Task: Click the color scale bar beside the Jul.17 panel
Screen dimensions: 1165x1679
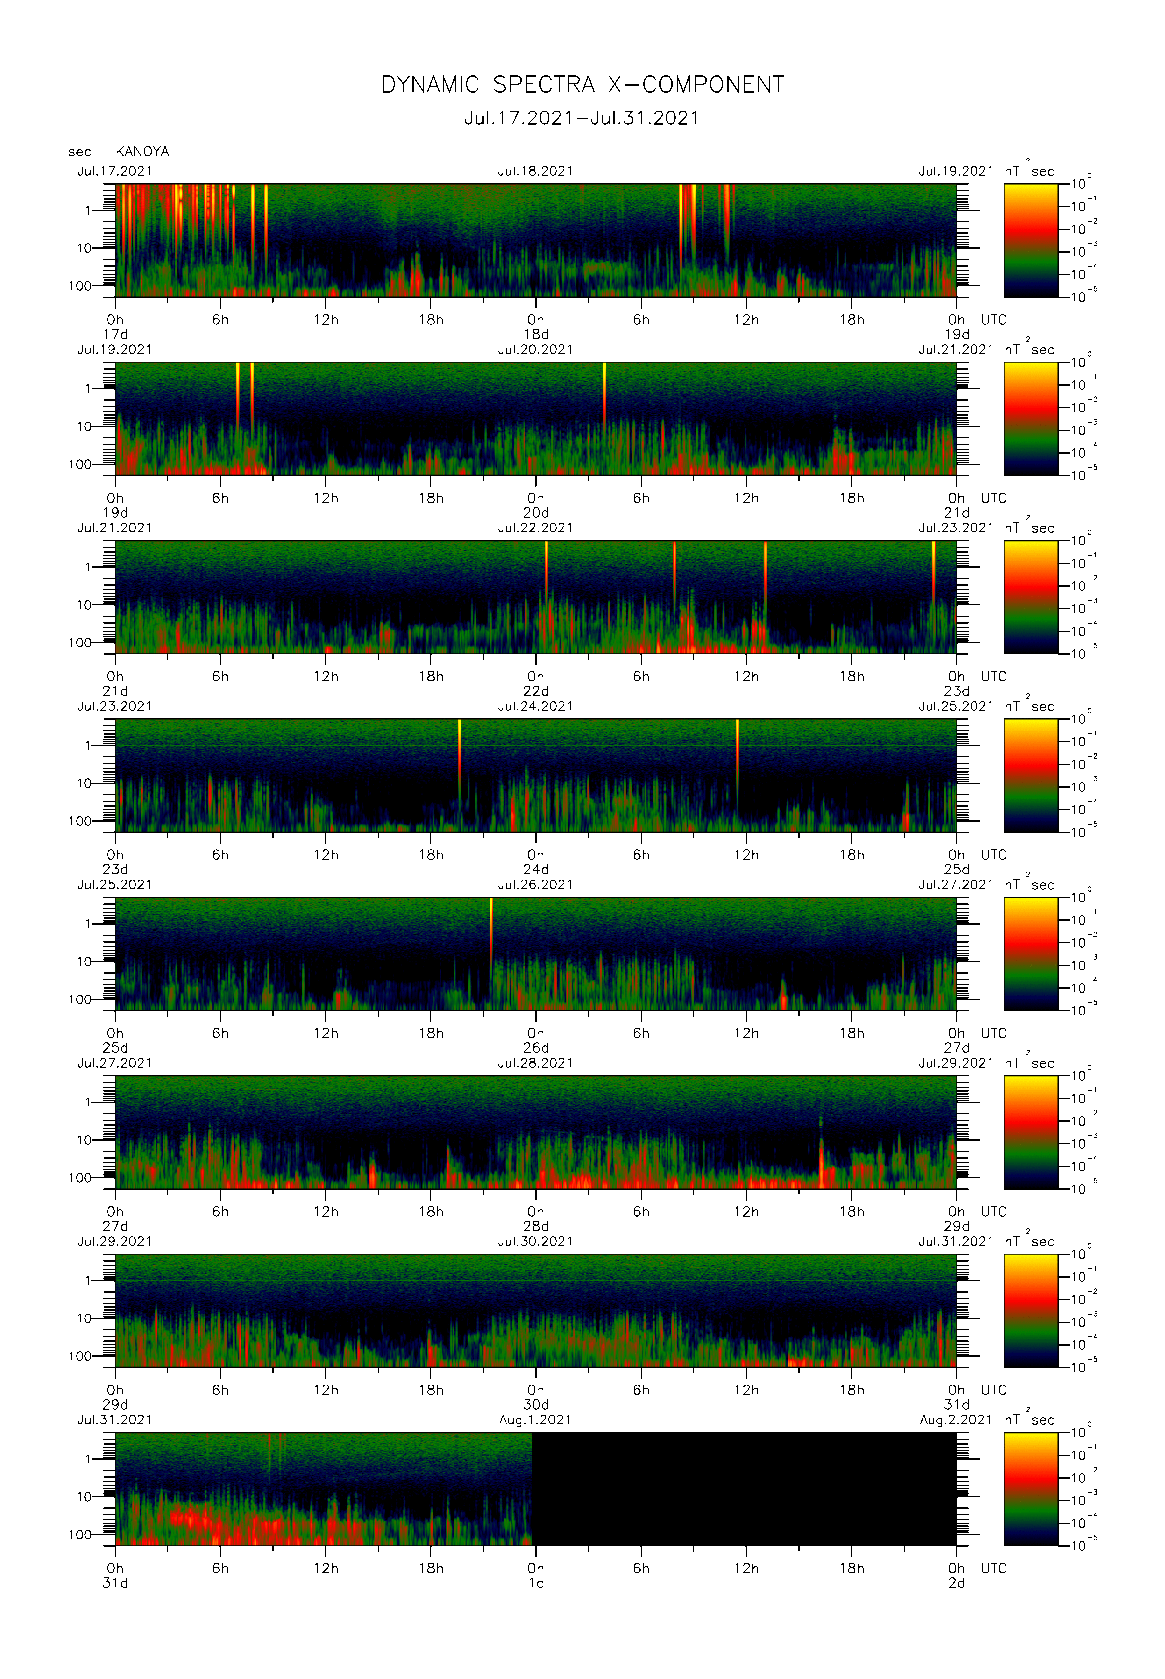Action: 1031,240
